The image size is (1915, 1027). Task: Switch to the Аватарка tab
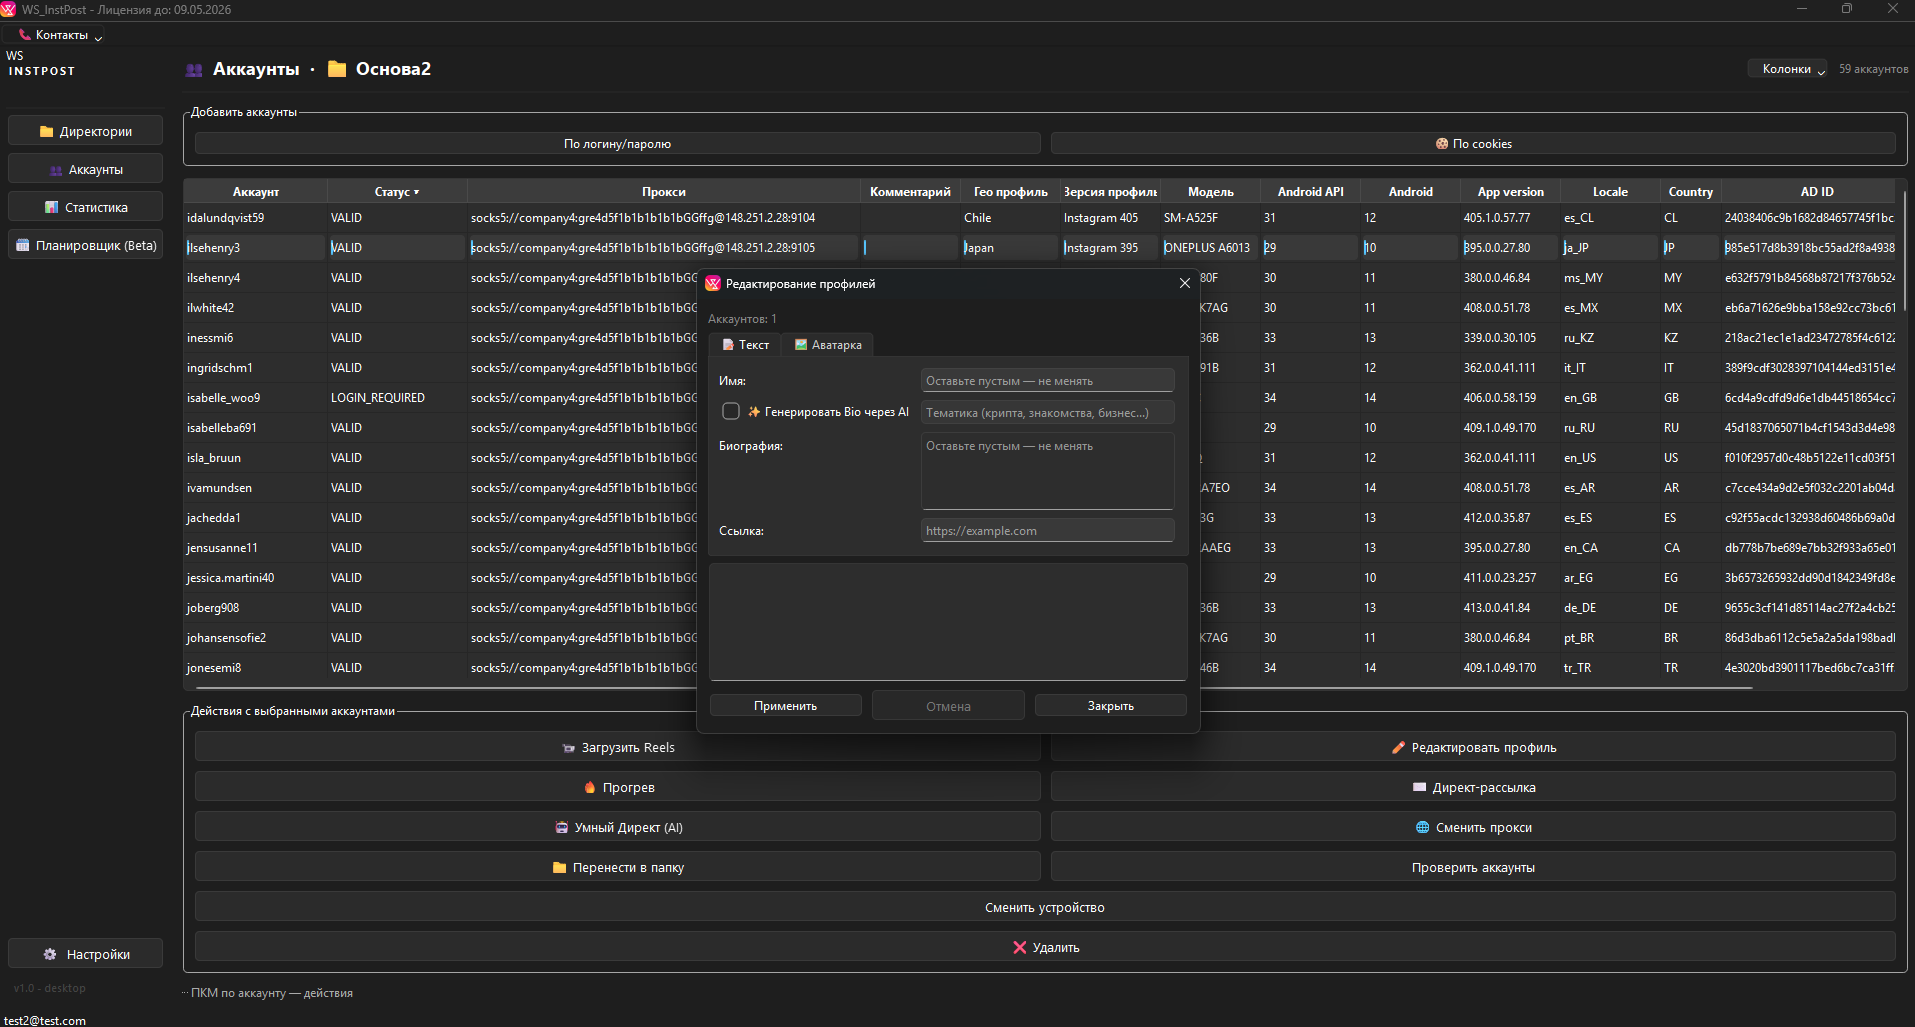[x=828, y=345]
